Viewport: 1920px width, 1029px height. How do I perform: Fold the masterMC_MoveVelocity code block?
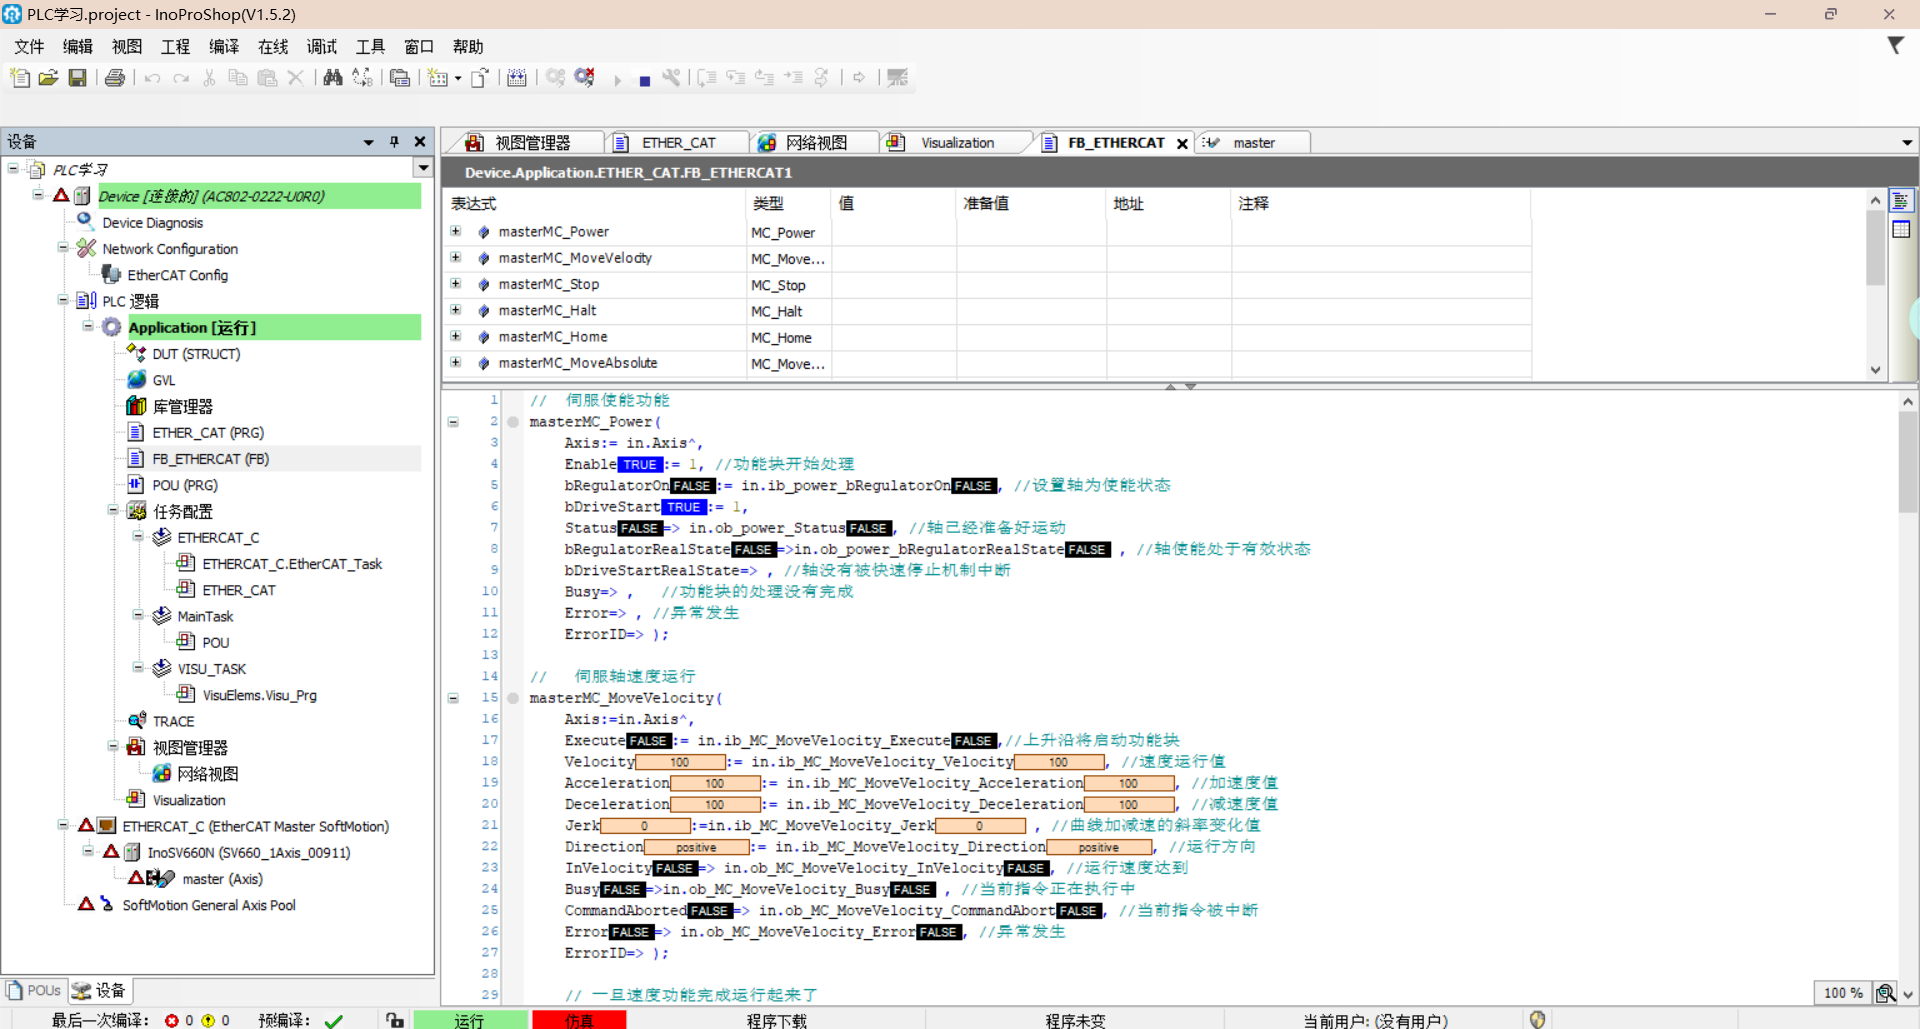coord(453,698)
